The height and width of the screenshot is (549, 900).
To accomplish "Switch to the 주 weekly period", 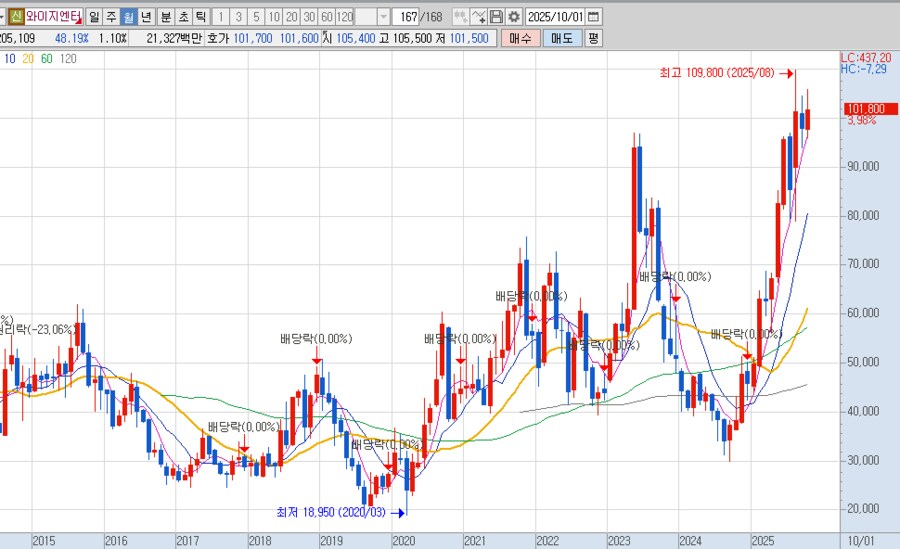I will pyautogui.click(x=111, y=17).
